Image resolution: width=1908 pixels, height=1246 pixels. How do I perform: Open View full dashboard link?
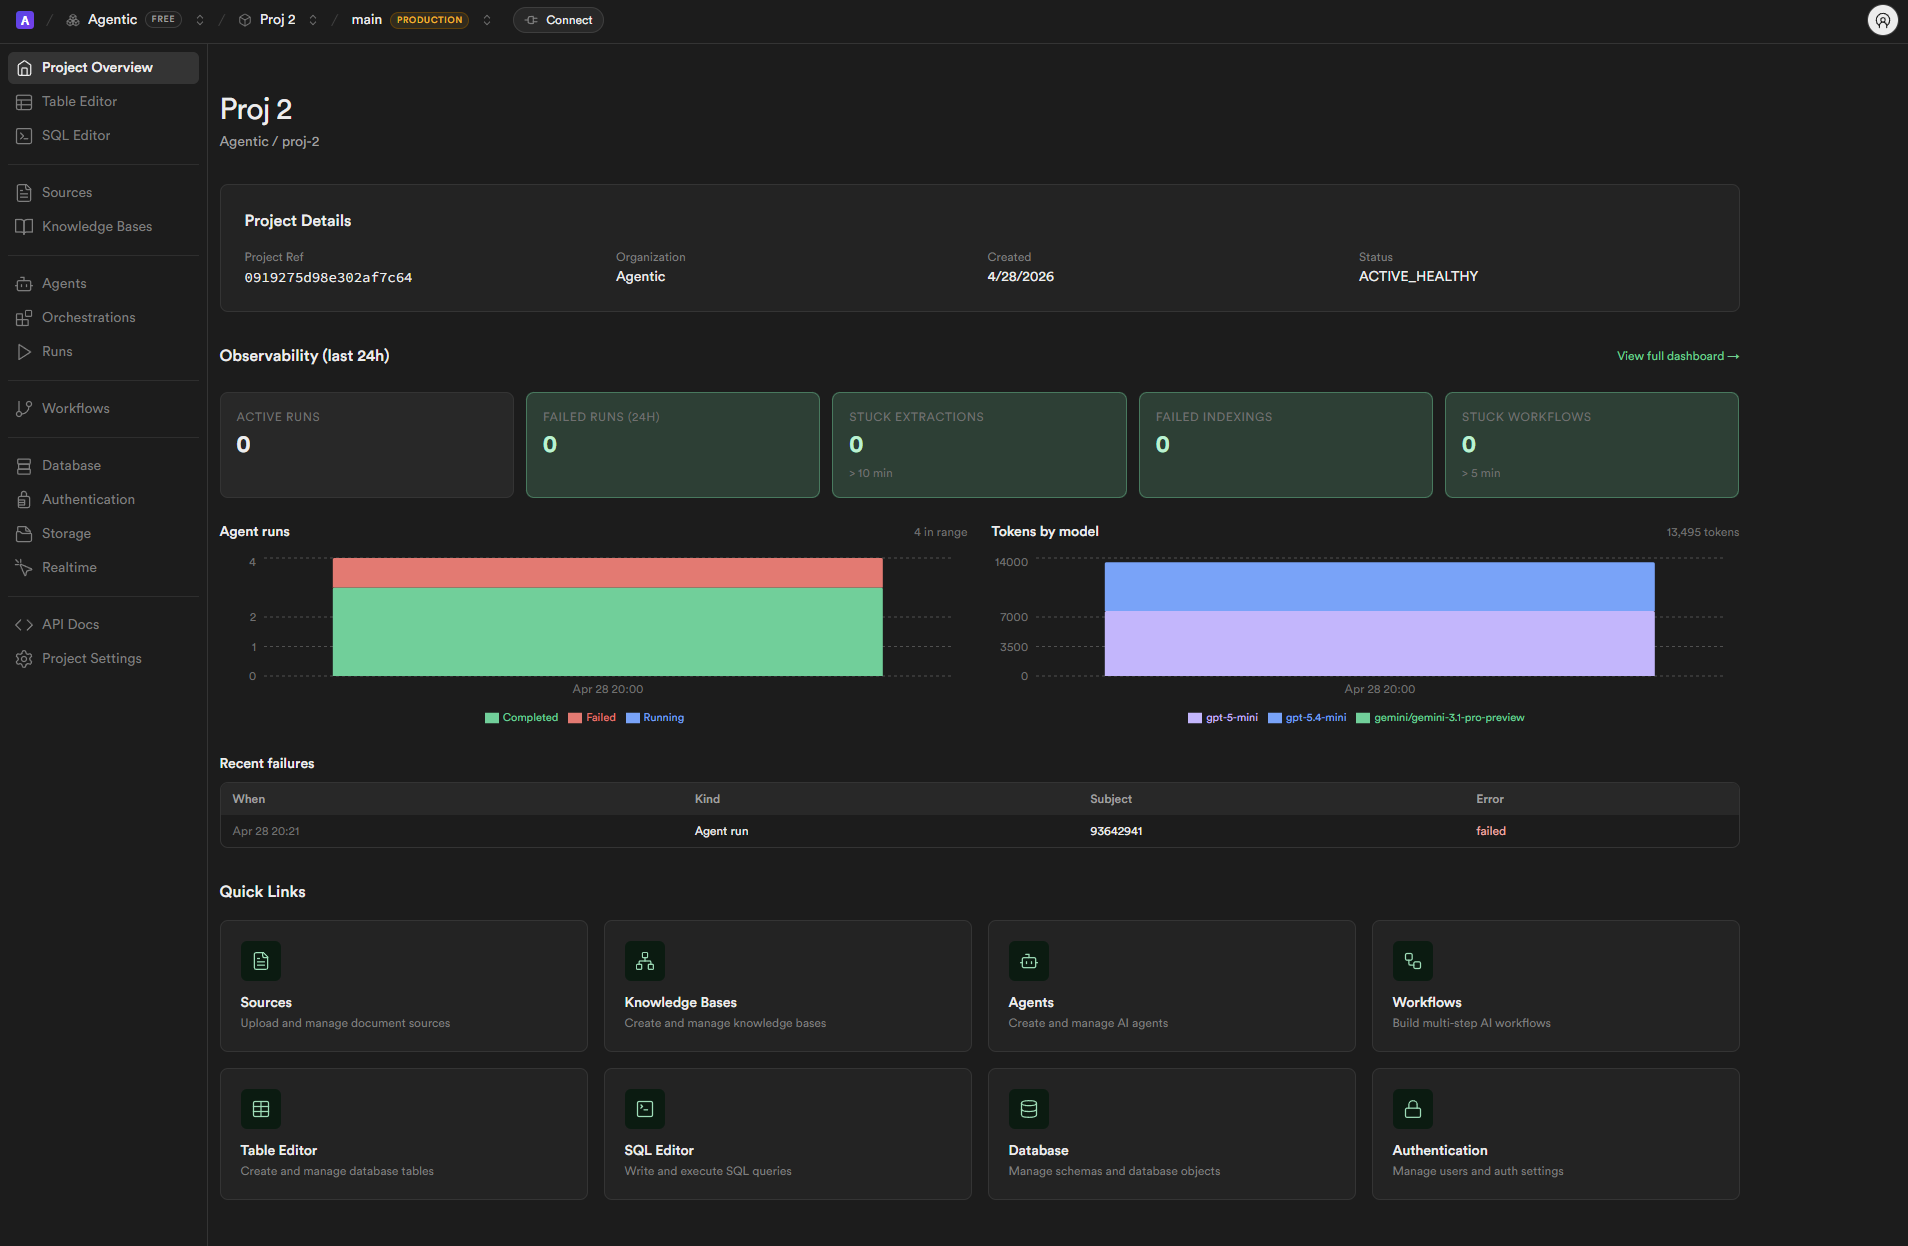1677,356
